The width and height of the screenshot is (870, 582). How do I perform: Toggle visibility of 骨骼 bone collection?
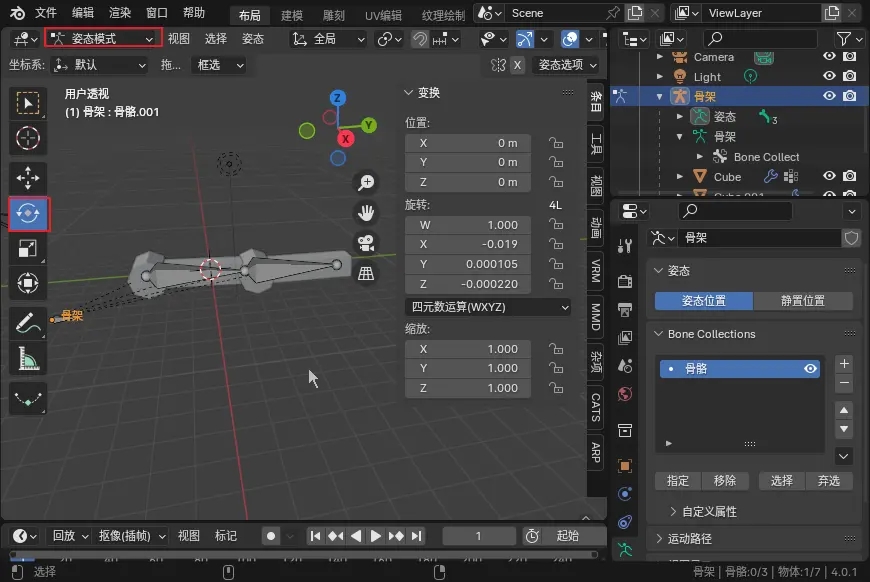pyautogui.click(x=810, y=369)
